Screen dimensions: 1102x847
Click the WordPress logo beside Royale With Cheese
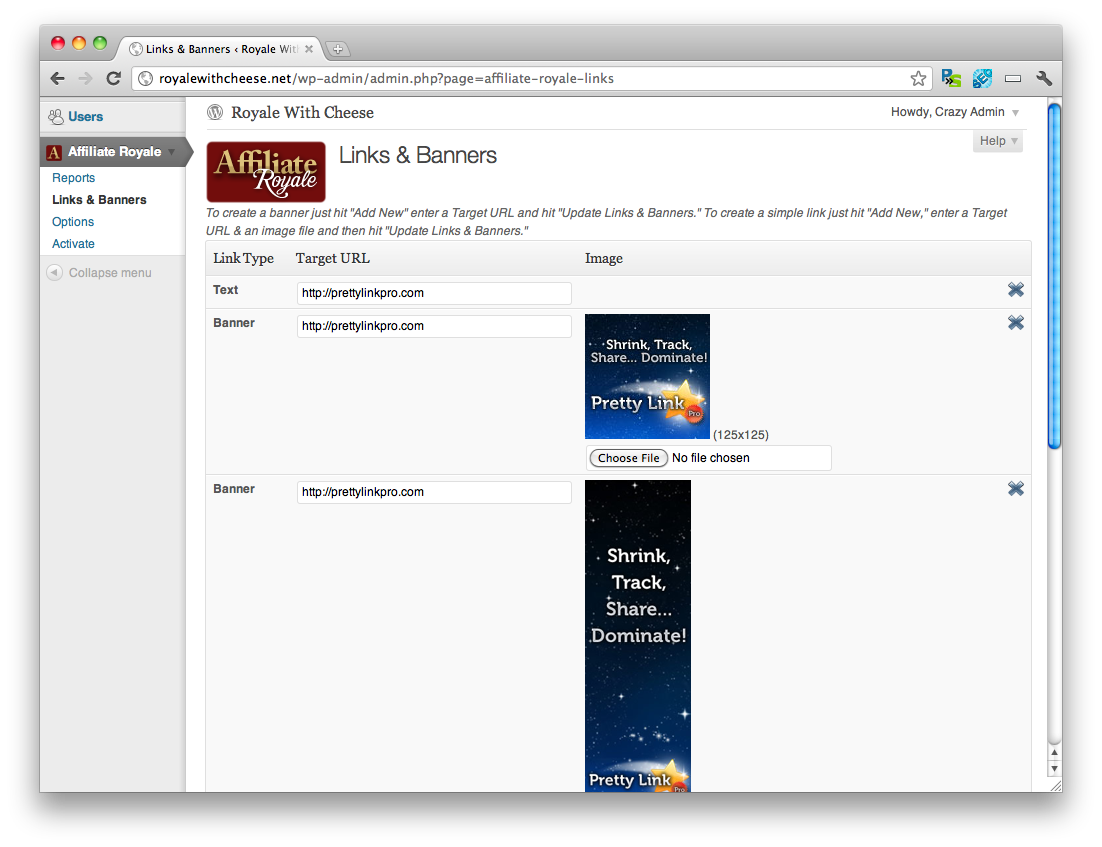[214, 112]
